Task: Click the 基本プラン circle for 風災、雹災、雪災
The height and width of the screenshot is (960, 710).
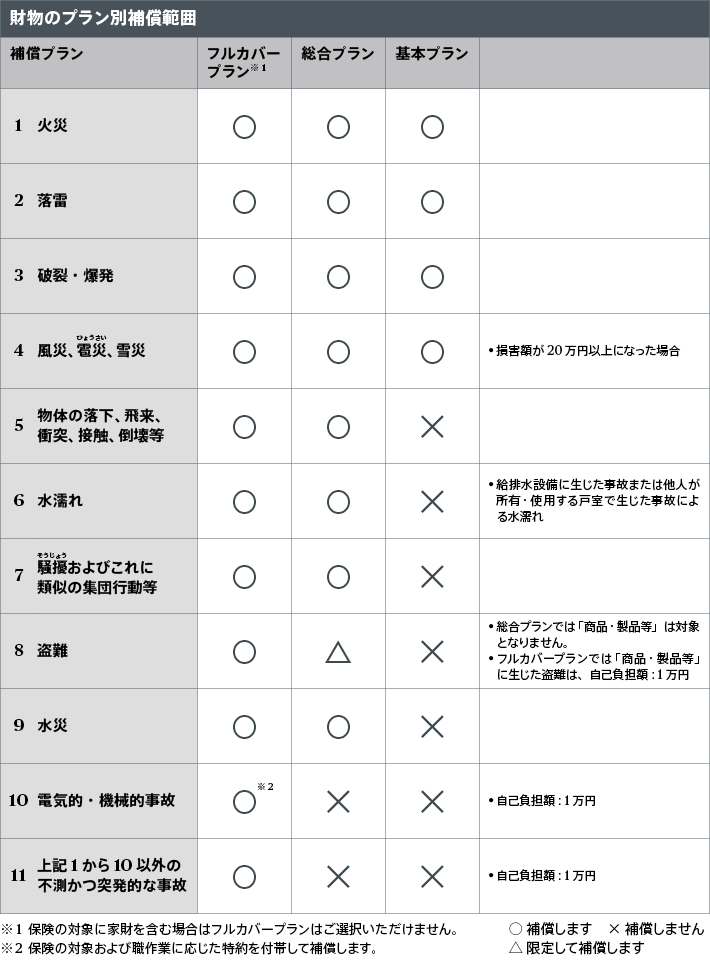Action: pyautogui.click(x=432, y=352)
